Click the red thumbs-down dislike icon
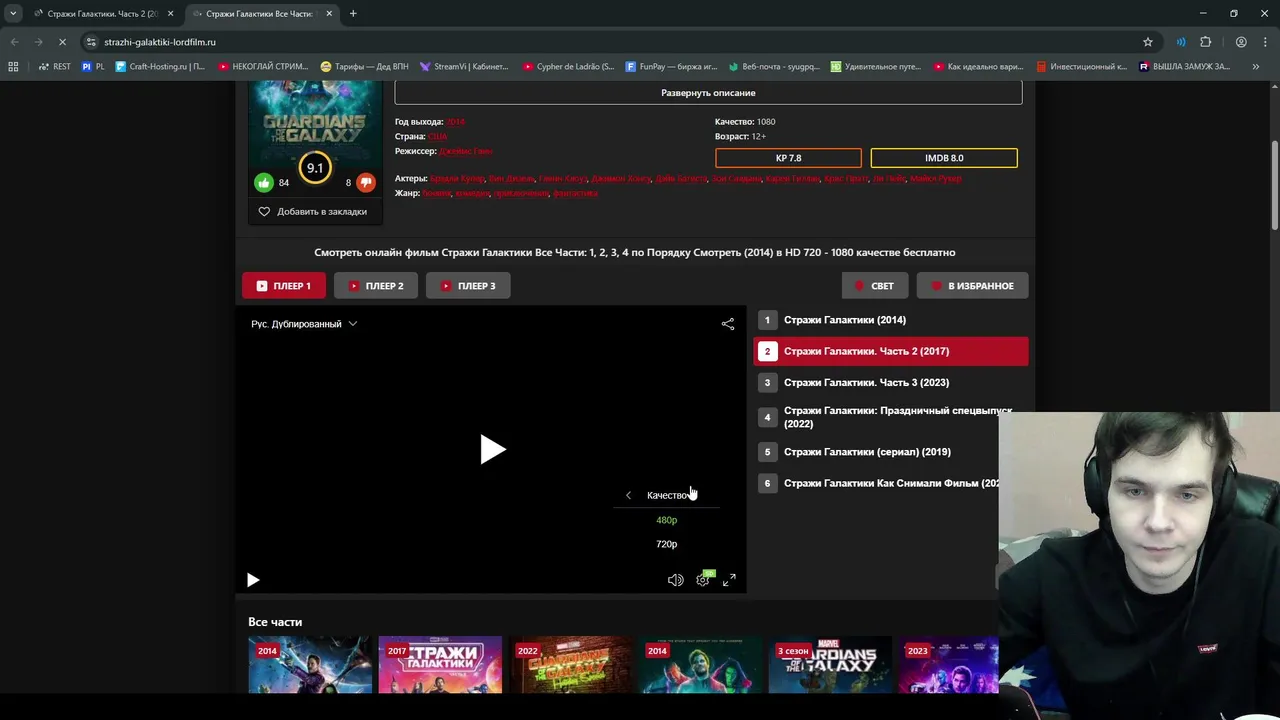The height and width of the screenshot is (720, 1280). 366,182
